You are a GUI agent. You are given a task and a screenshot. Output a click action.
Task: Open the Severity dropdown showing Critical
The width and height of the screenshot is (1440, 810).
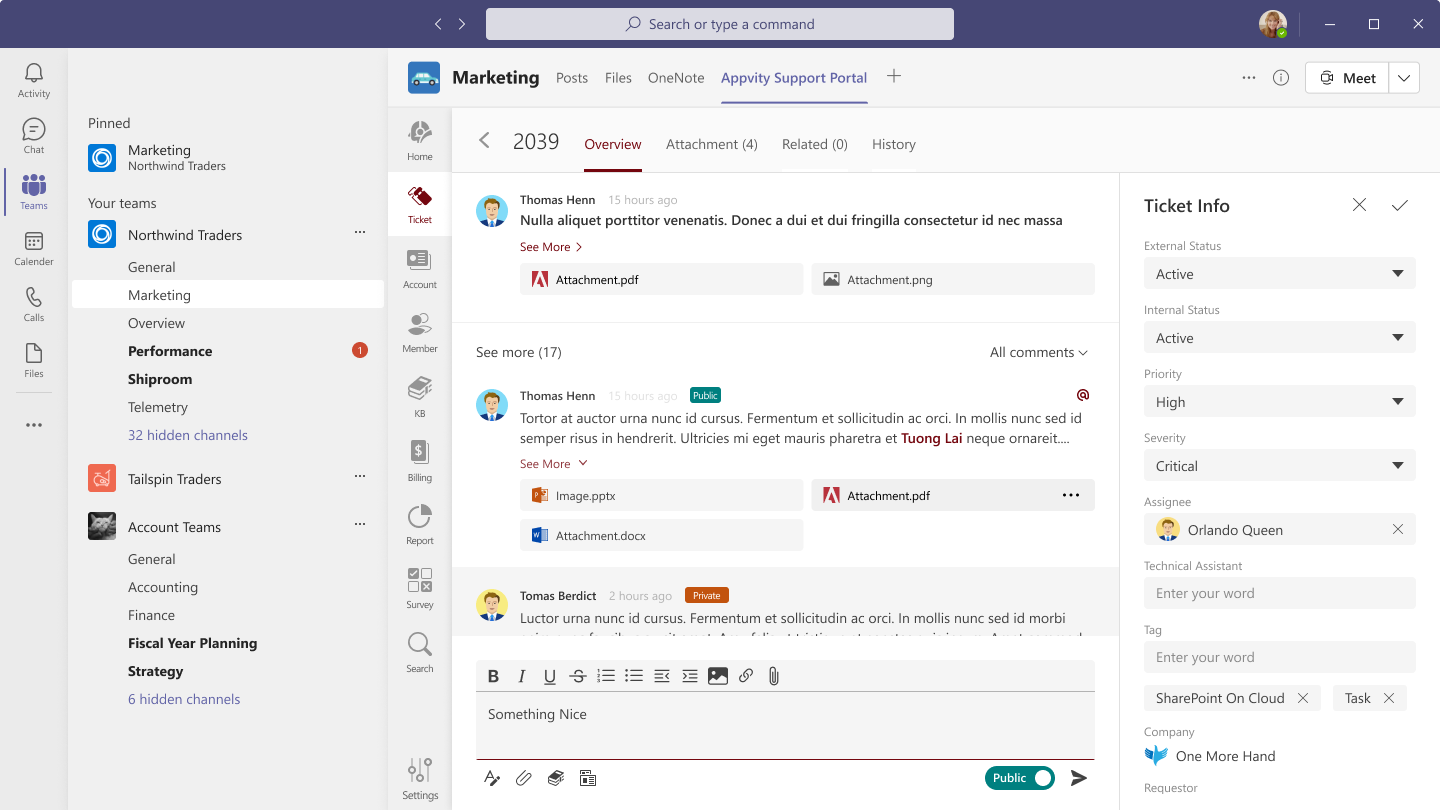[x=1279, y=466]
